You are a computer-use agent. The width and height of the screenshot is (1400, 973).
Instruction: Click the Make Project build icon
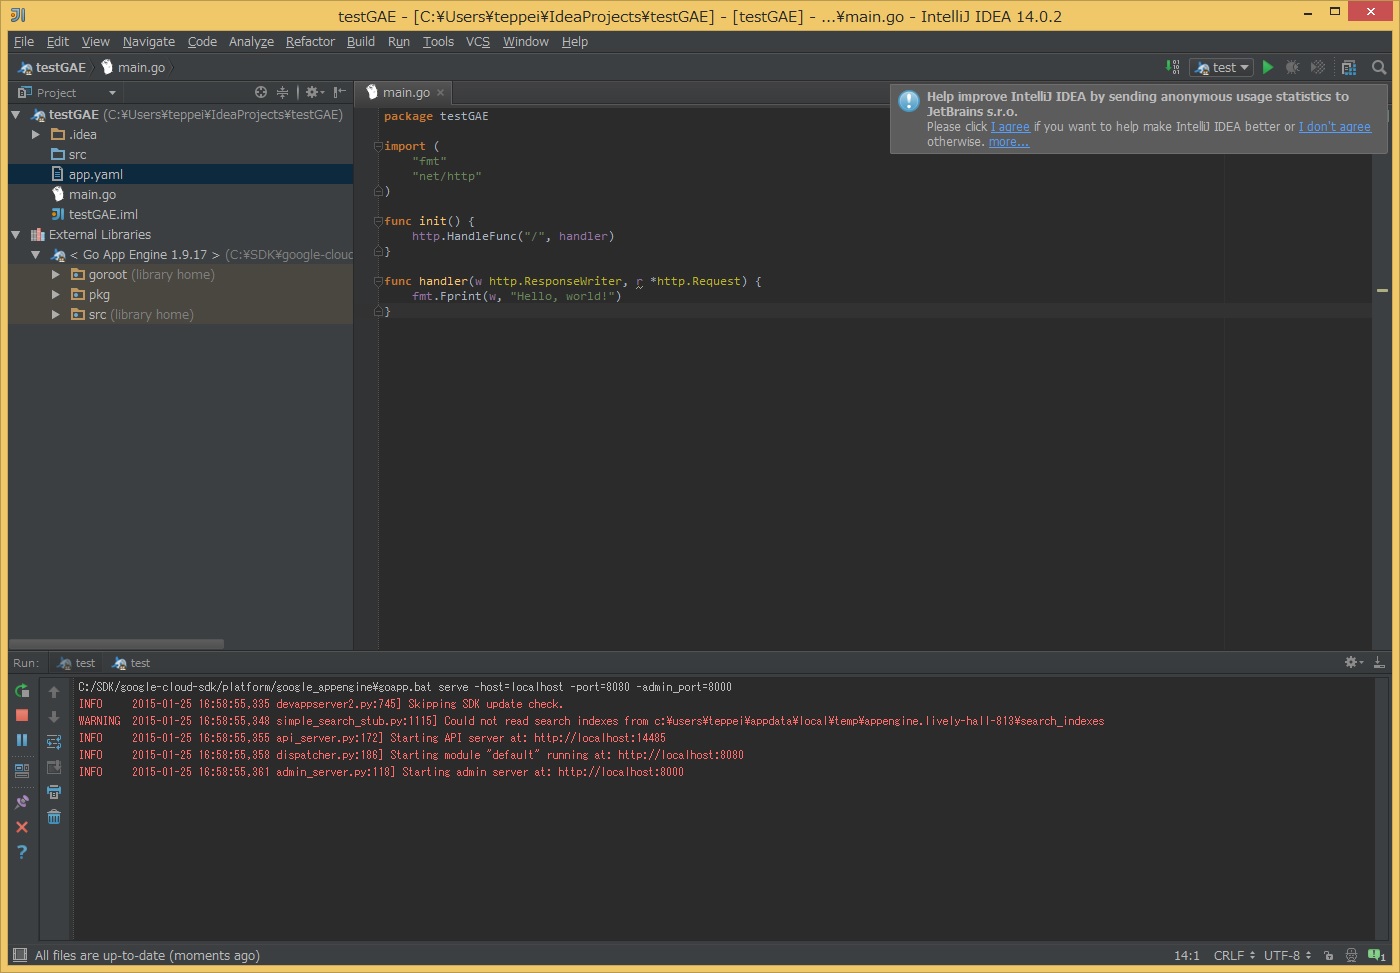click(1173, 67)
